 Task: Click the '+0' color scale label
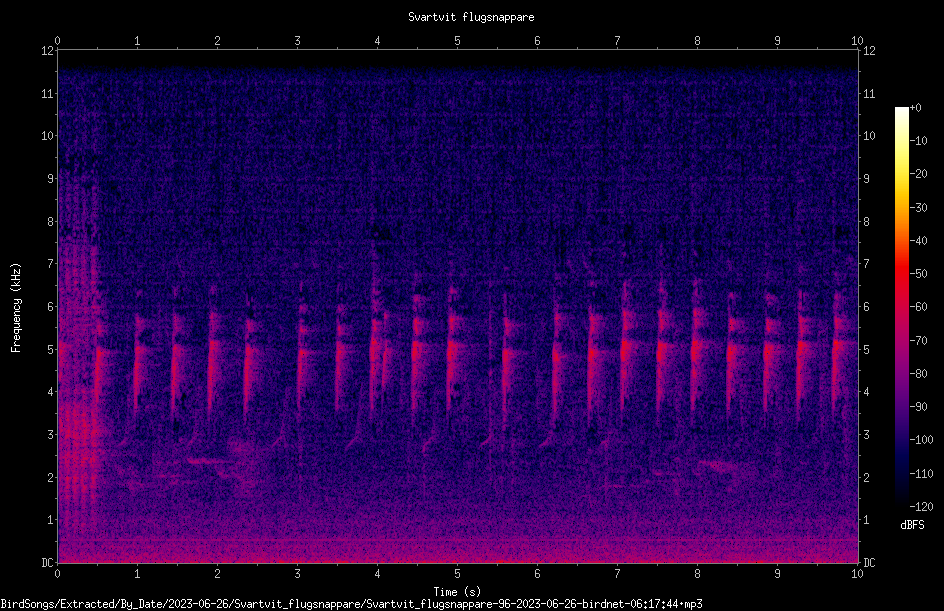tap(915, 108)
